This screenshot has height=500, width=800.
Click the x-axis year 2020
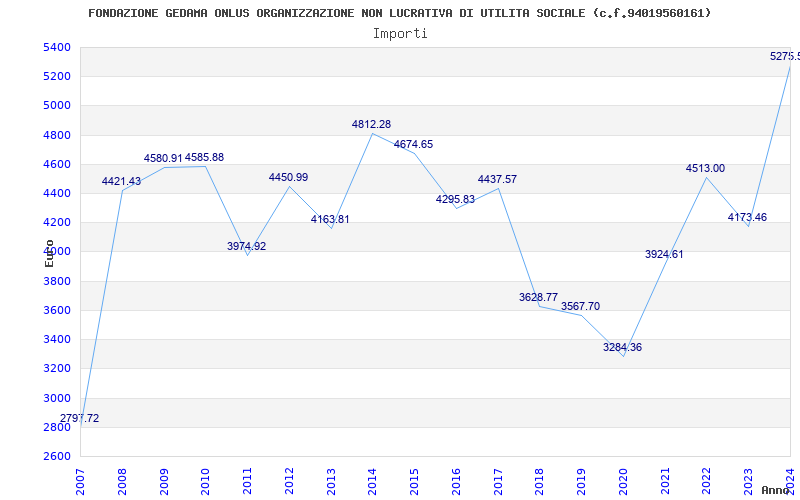[x=623, y=482]
